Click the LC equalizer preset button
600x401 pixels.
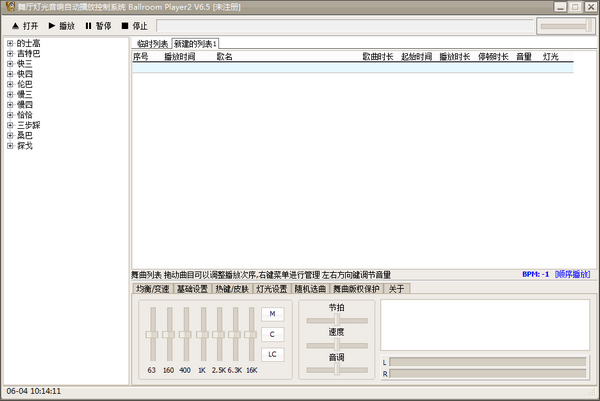pyautogui.click(x=271, y=354)
